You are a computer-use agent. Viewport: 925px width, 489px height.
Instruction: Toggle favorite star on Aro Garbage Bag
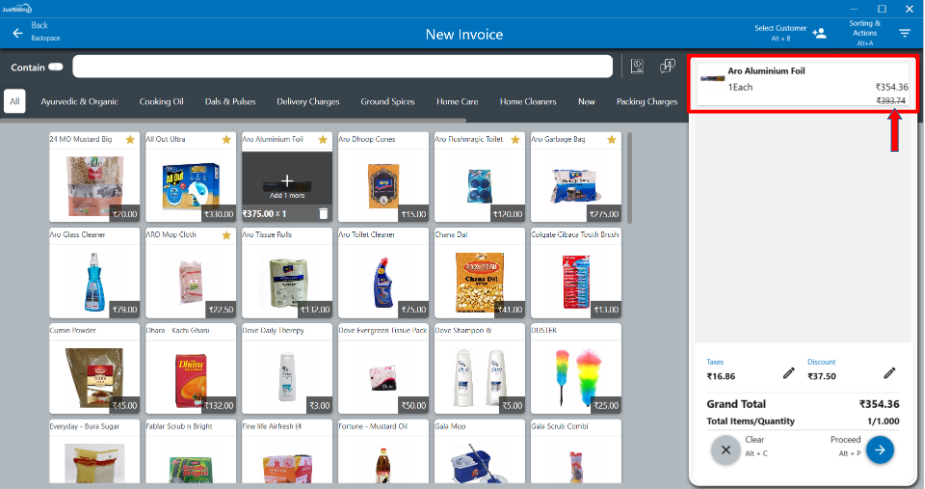[x=611, y=140]
